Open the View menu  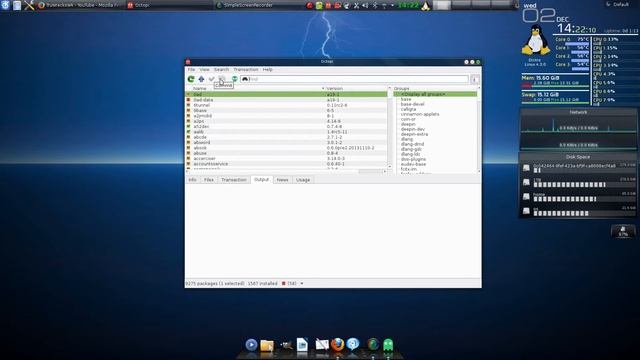pyautogui.click(x=204, y=70)
